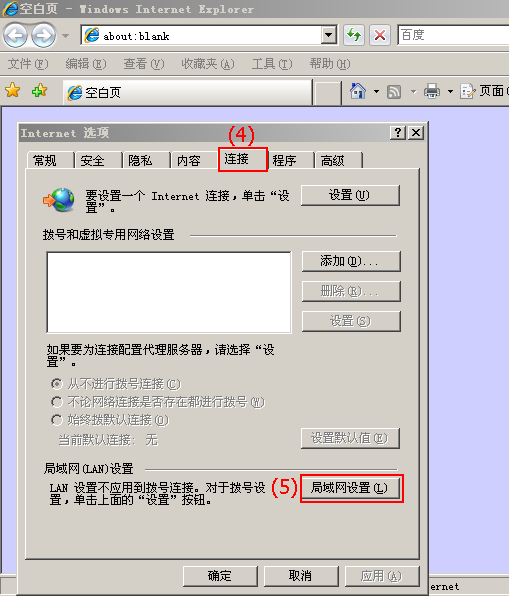Expand the address bar dropdown arrow
This screenshot has height=596, width=509.
click(328, 35)
